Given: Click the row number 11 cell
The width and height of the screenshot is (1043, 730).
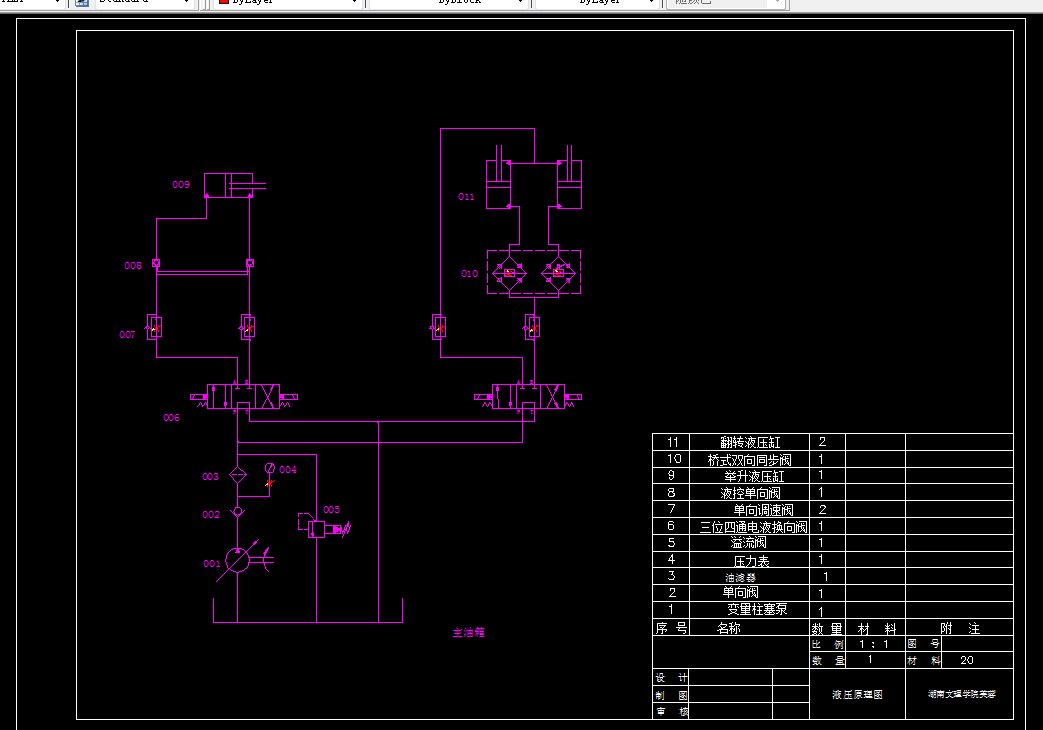Looking at the screenshot, I should 672,442.
